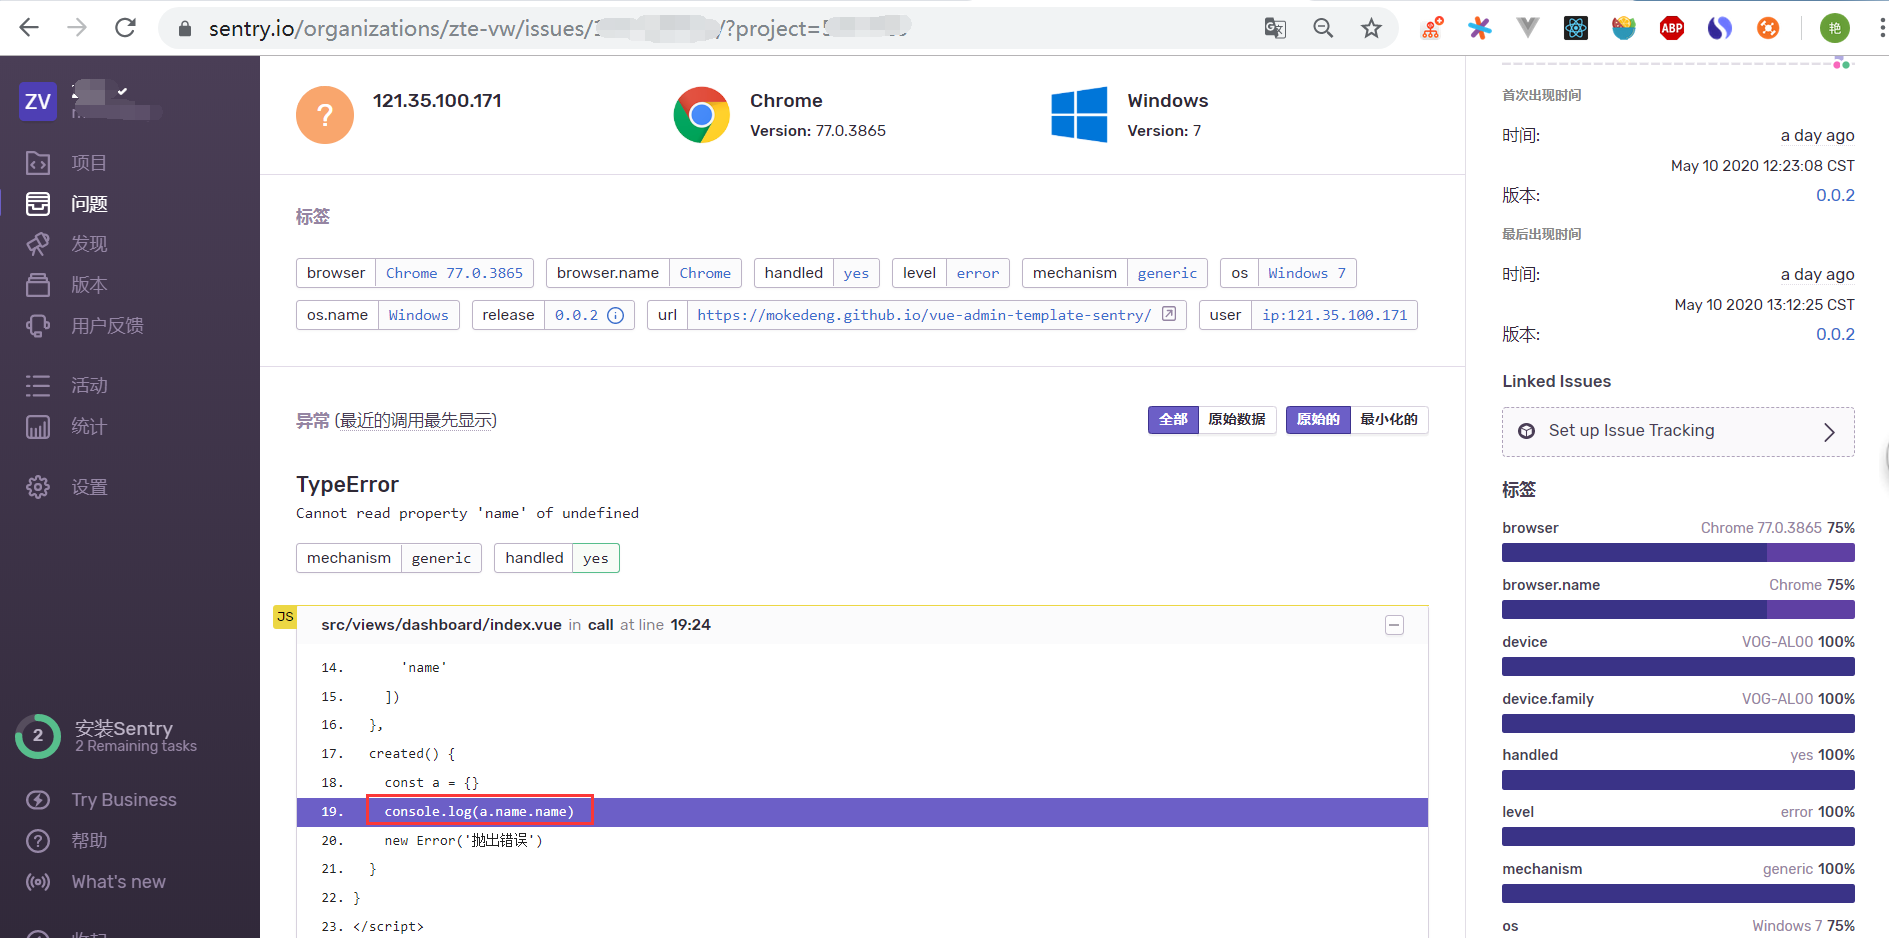
Task: Collapse the index.vue stack frame
Action: point(1394,625)
